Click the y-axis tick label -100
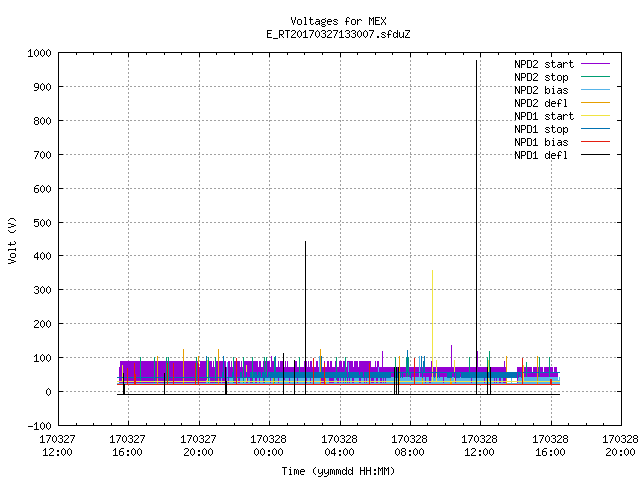640x480 pixels. coord(39,426)
